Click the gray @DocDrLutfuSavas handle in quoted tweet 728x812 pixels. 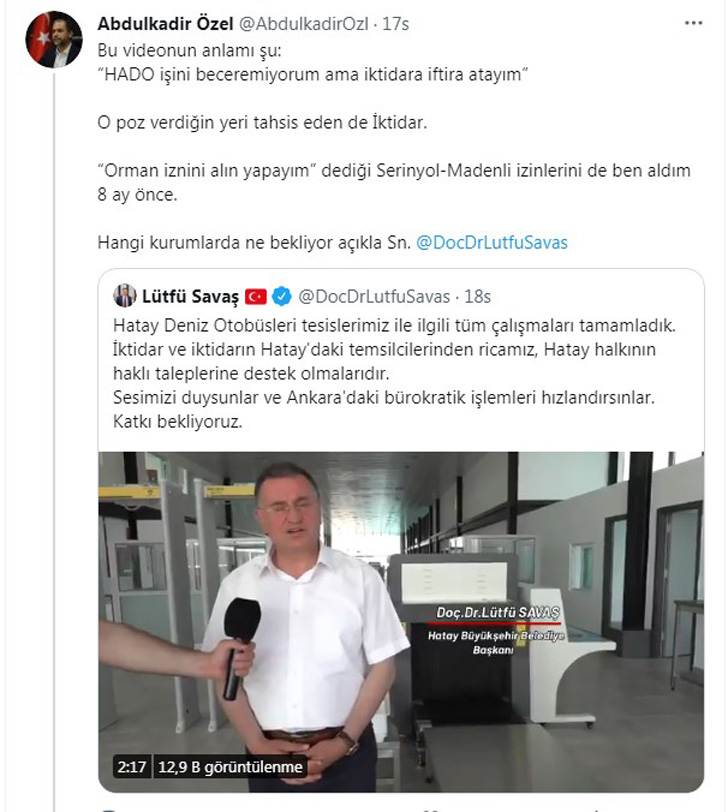[x=374, y=296]
